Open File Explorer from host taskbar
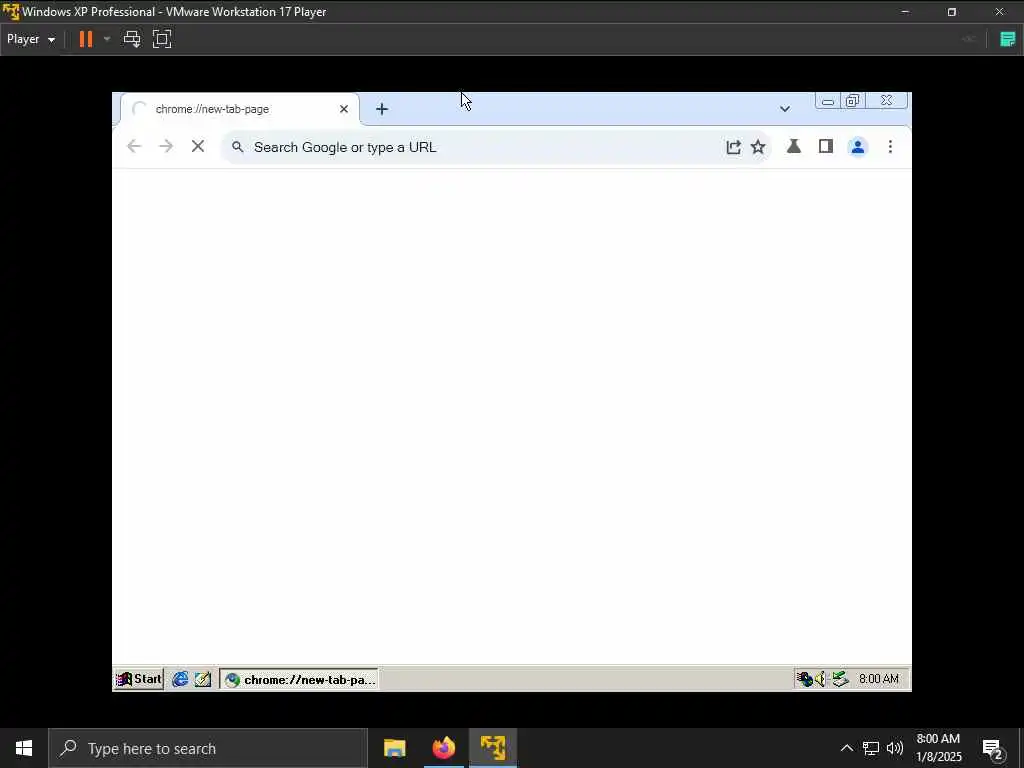 point(394,748)
